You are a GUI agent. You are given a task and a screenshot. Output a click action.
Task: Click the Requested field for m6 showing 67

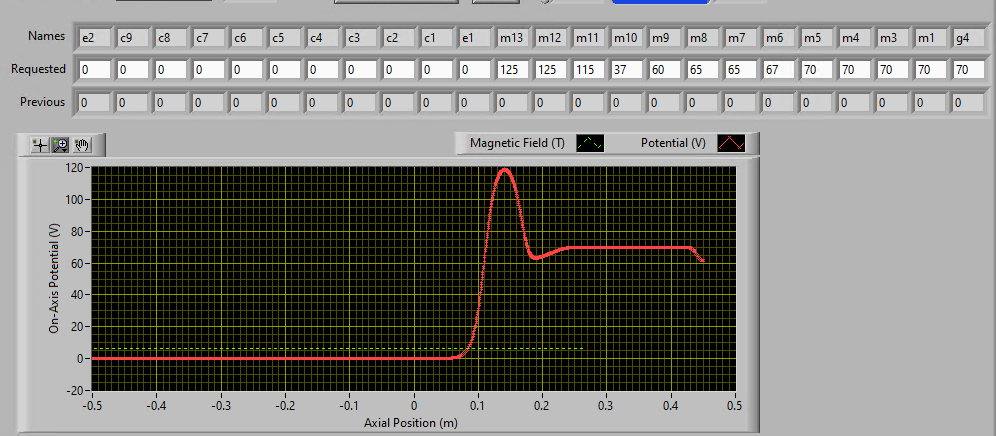pos(780,69)
